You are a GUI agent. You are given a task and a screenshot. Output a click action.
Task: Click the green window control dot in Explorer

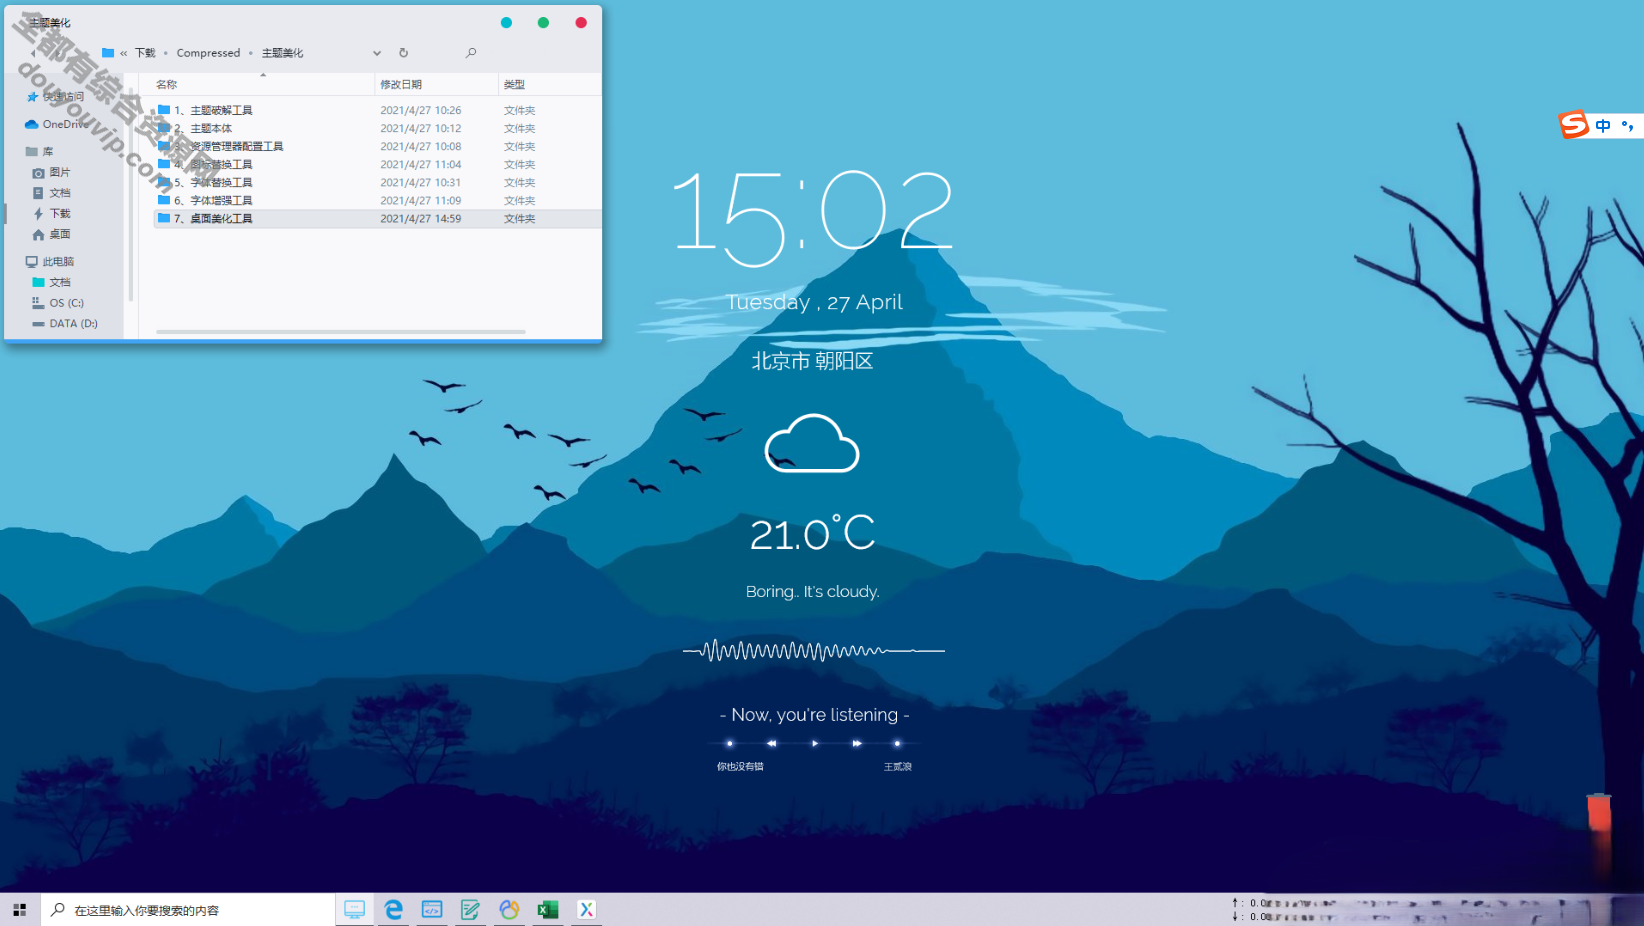click(x=543, y=23)
